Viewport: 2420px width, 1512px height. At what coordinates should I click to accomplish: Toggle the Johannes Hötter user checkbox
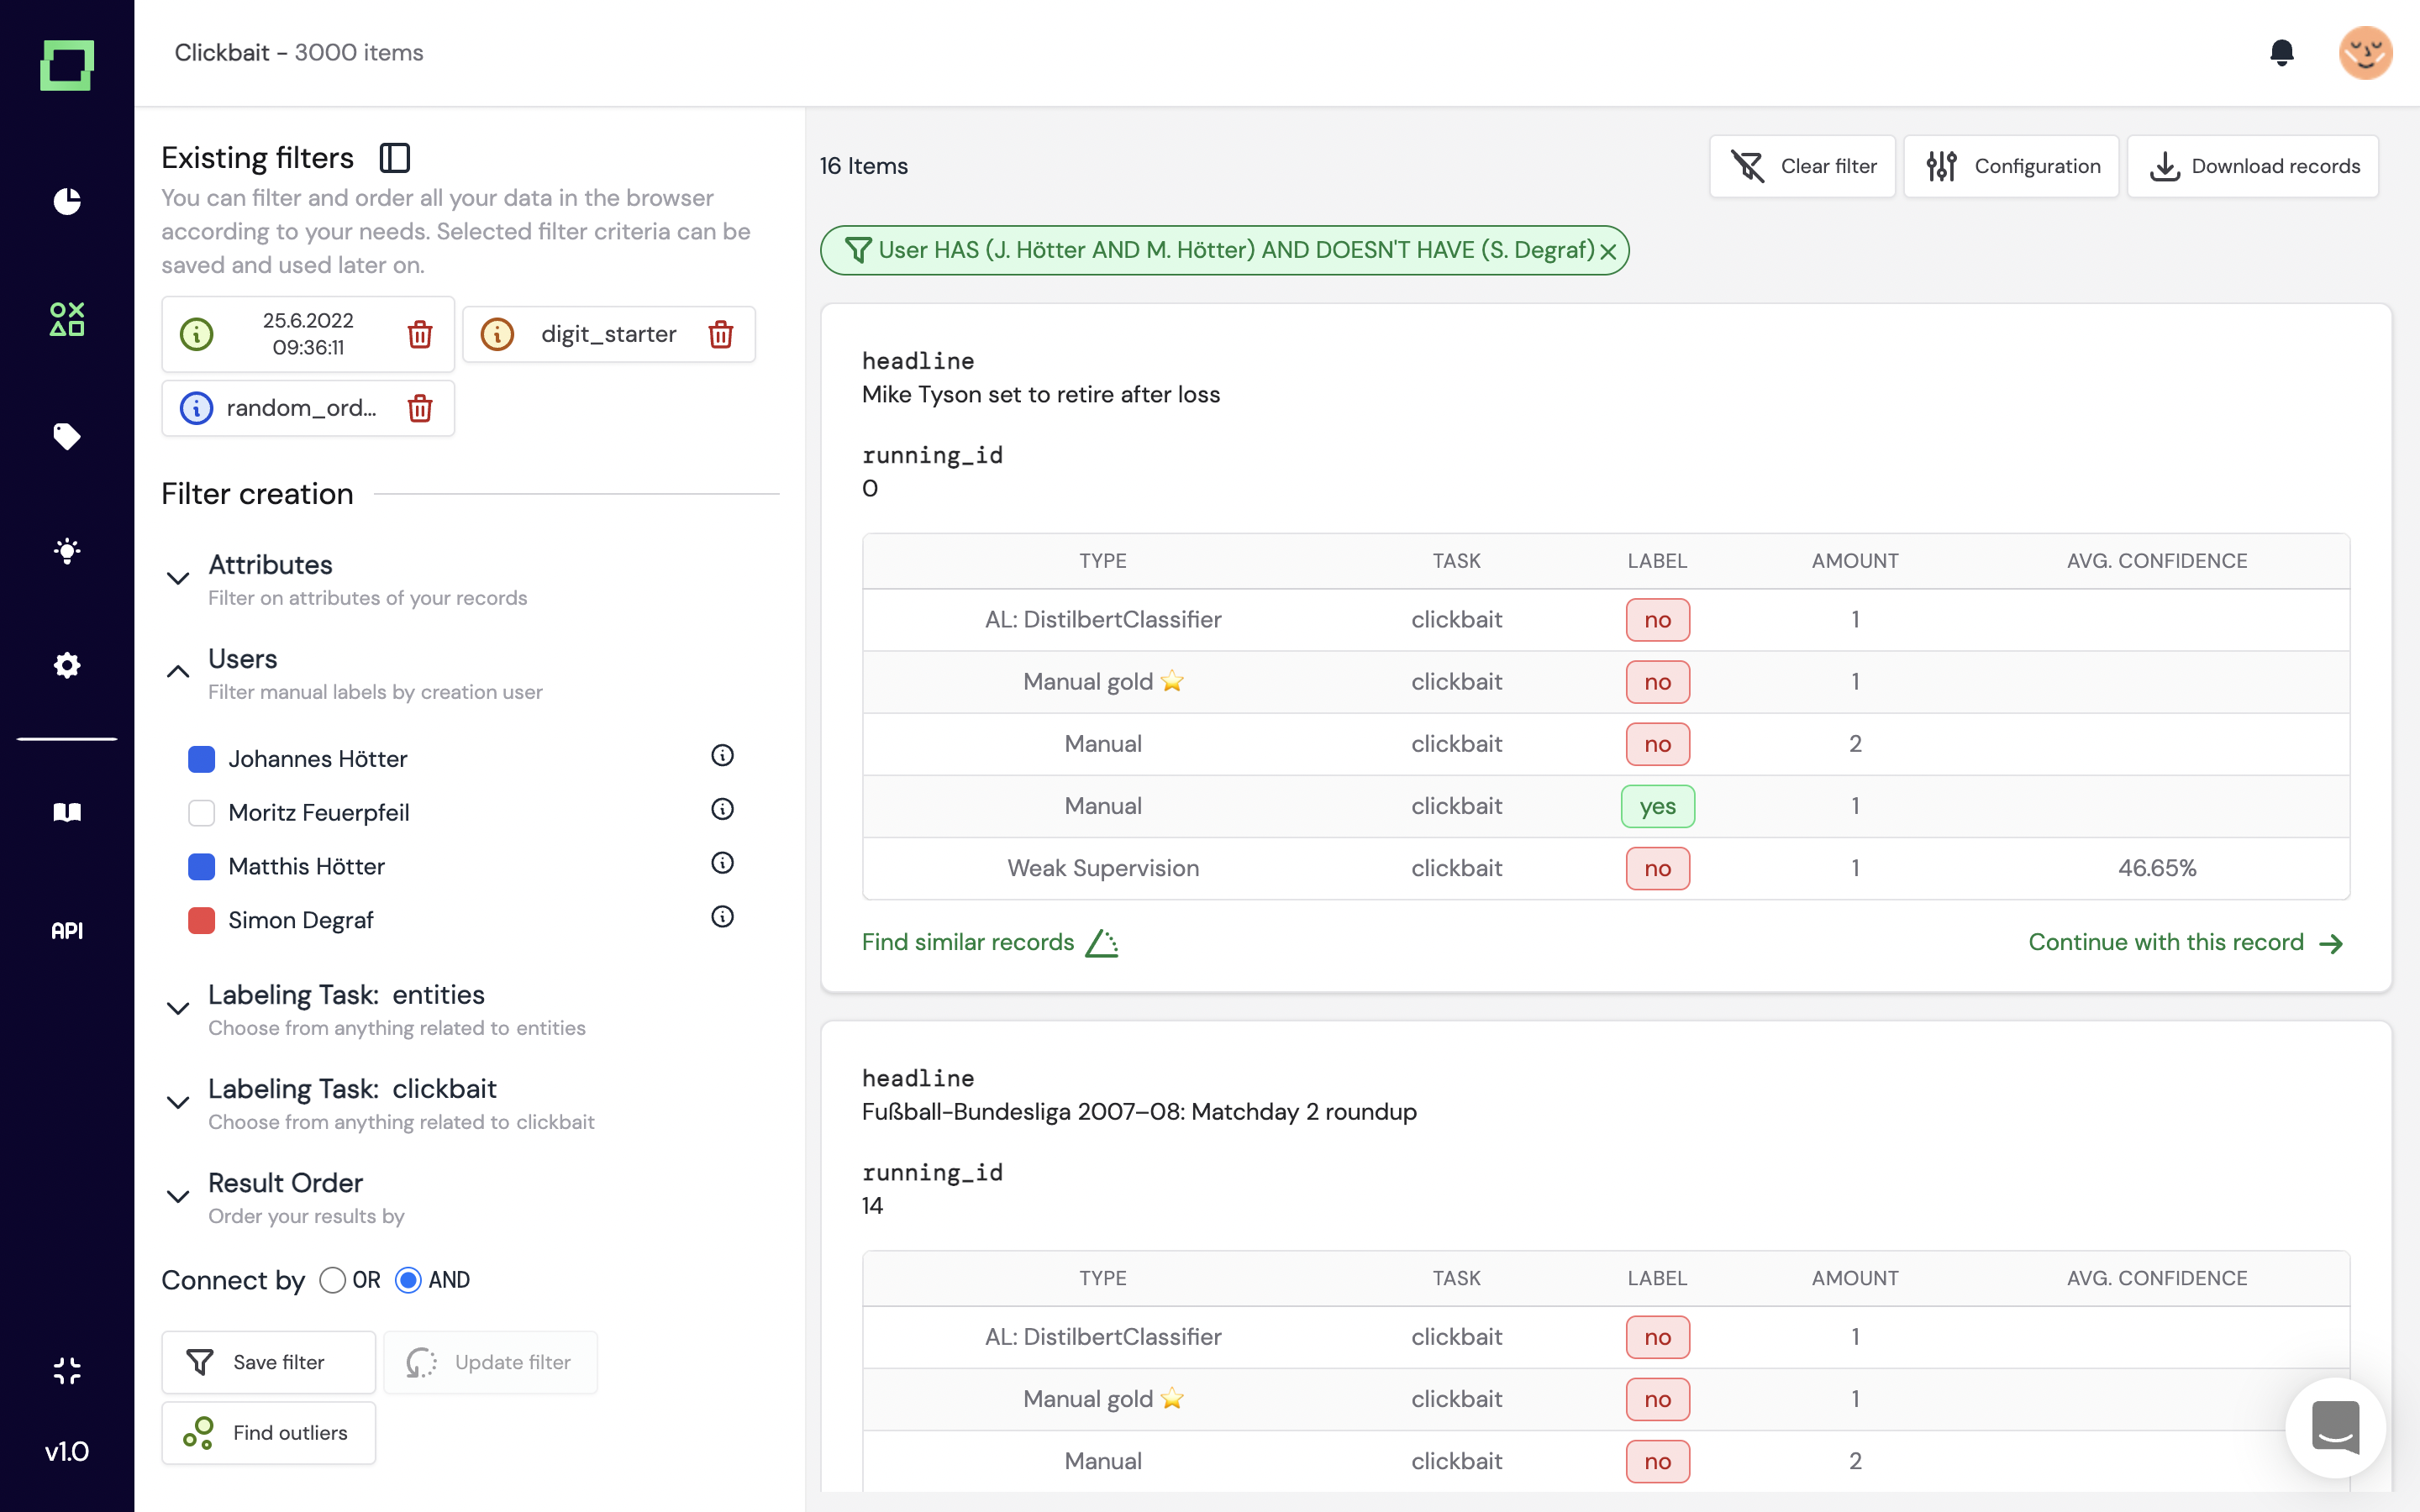click(201, 759)
